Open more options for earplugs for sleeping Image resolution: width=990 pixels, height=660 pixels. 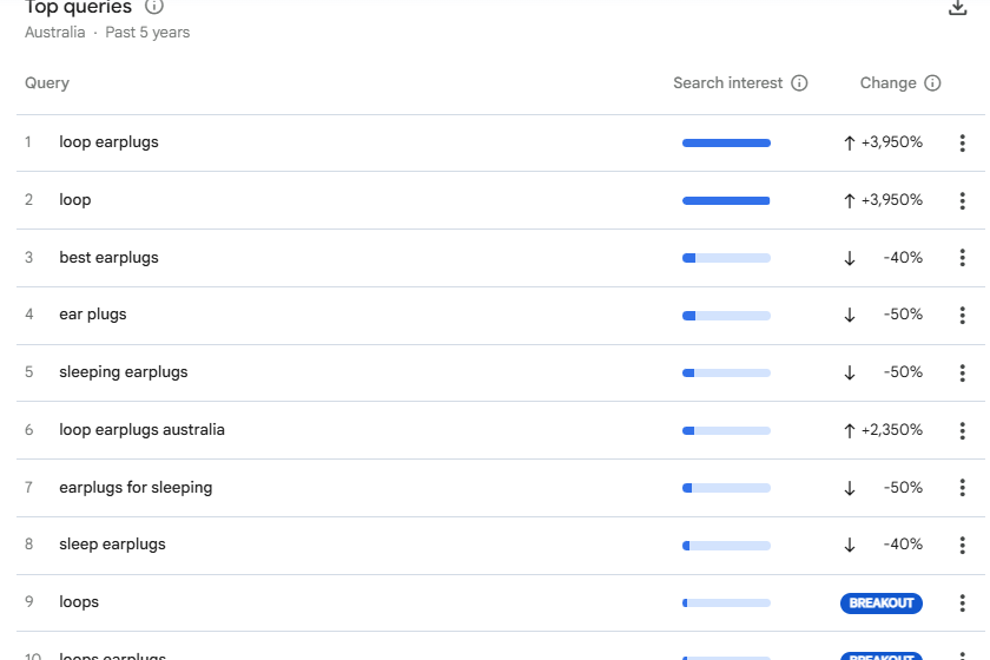962,488
